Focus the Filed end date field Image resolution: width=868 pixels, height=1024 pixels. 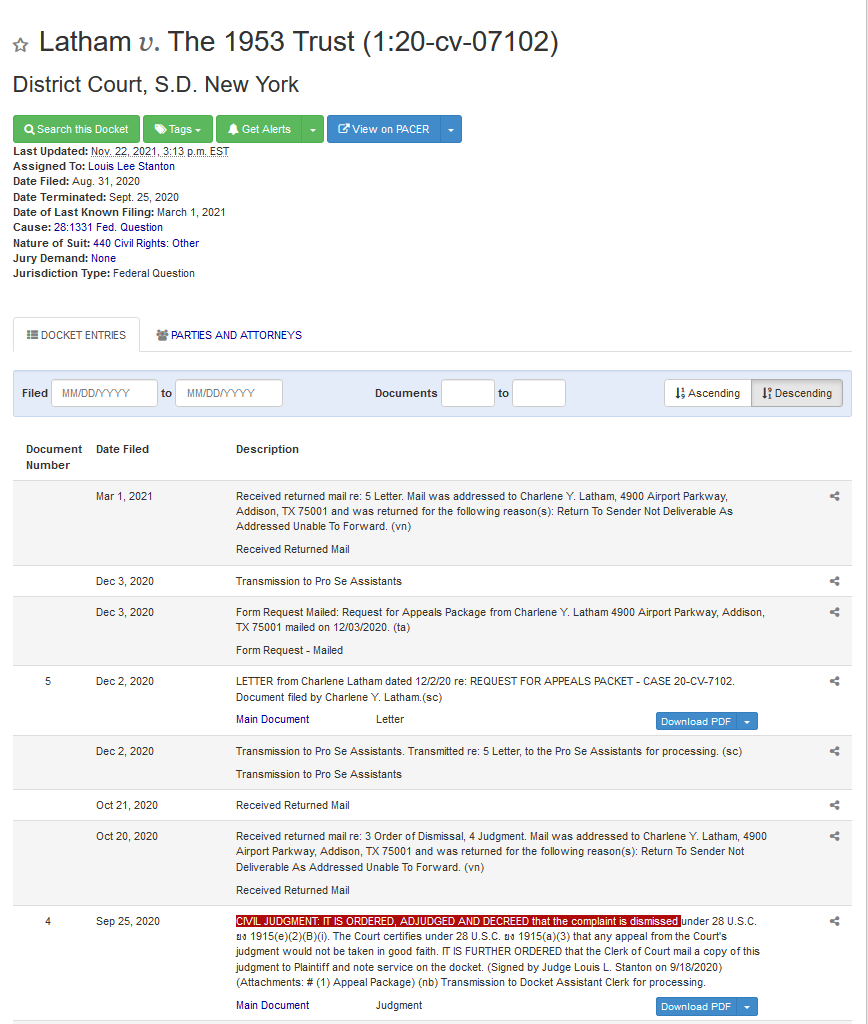[229, 393]
